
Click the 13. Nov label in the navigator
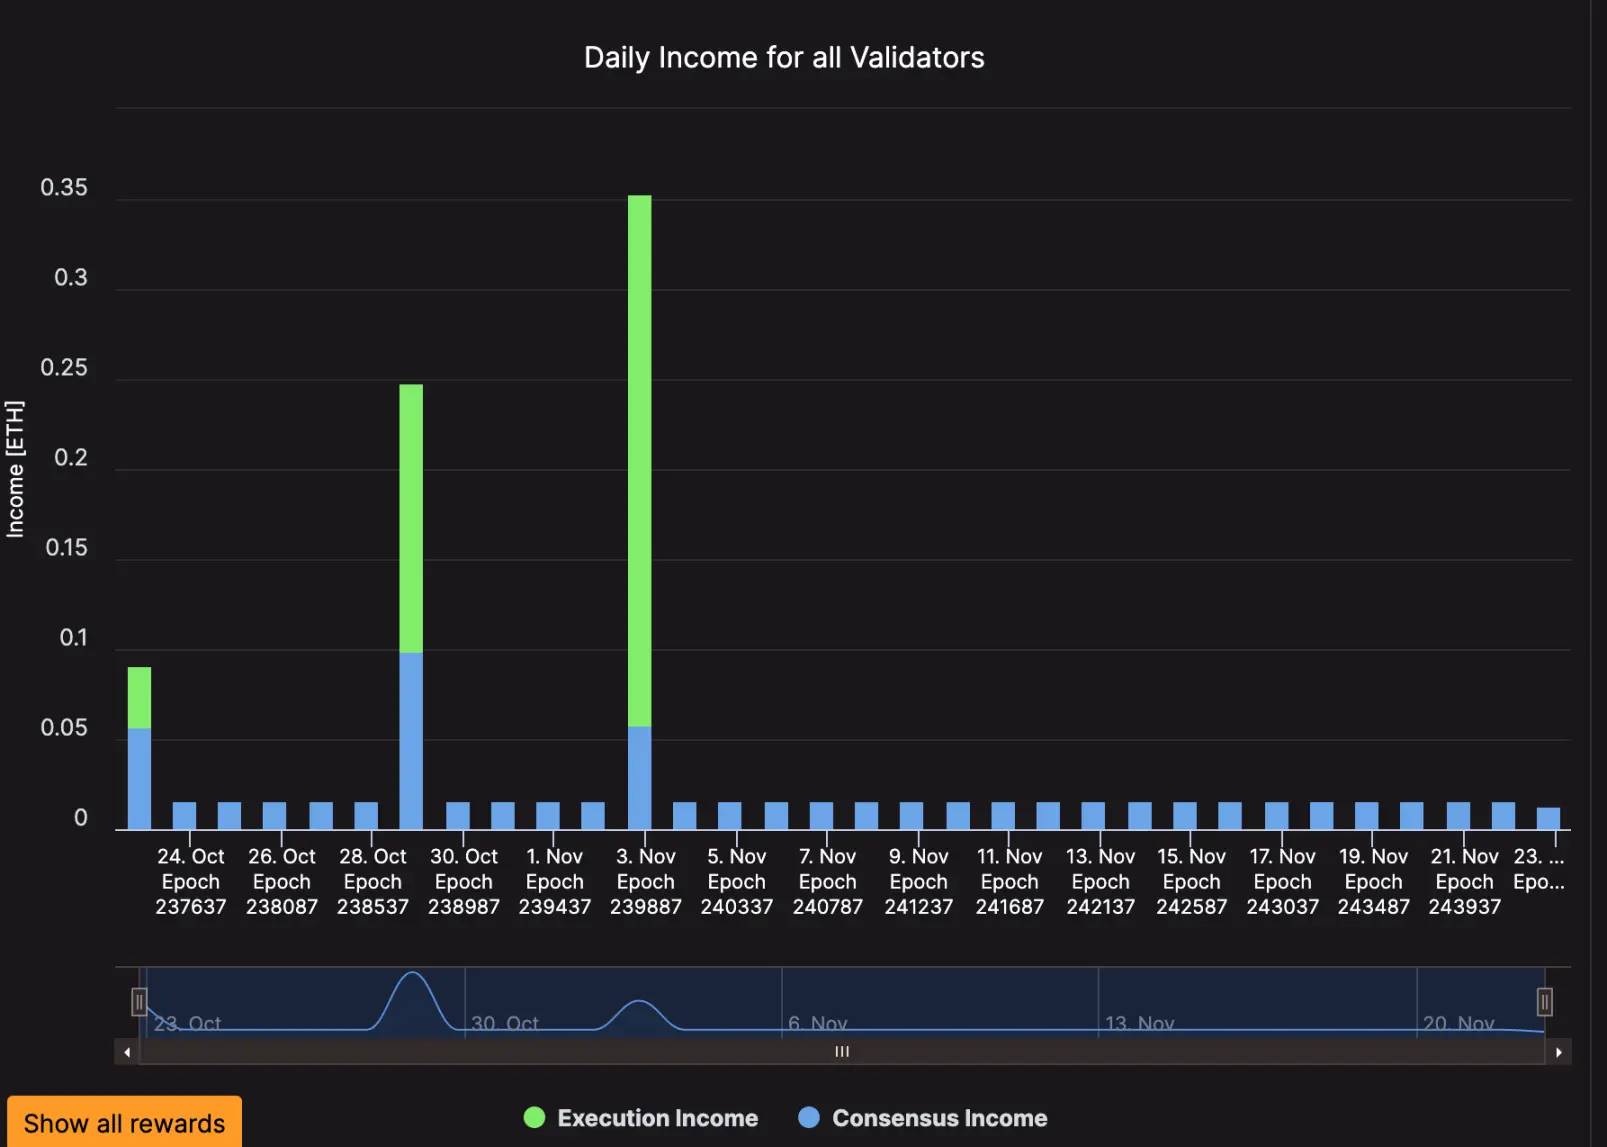1139,1023
